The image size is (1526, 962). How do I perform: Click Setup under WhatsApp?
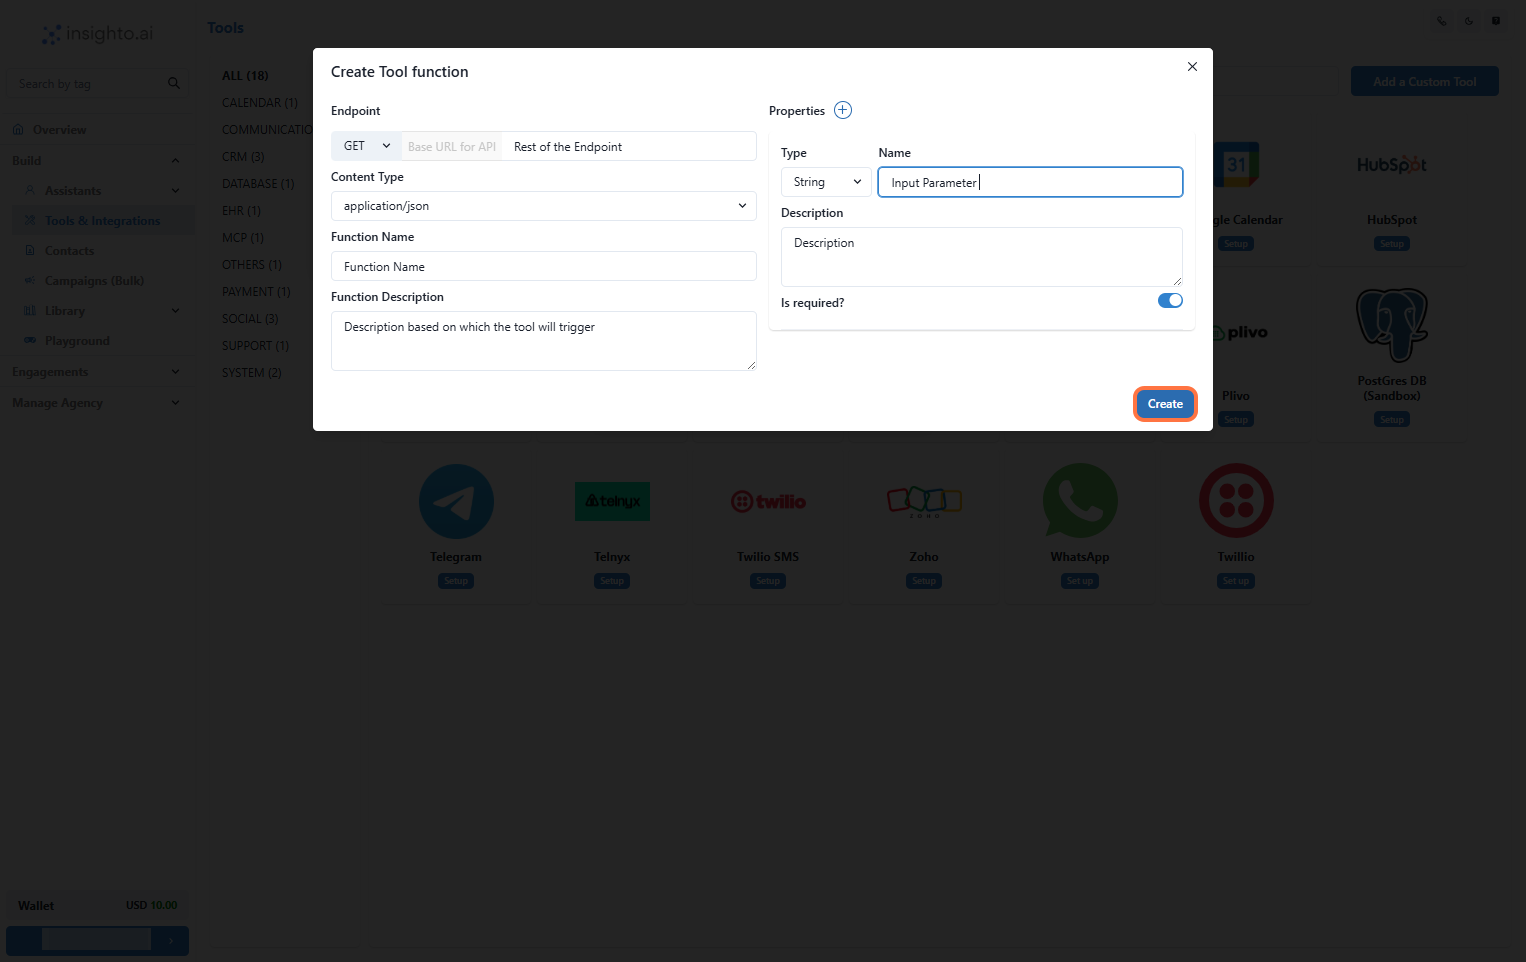click(x=1080, y=581)
